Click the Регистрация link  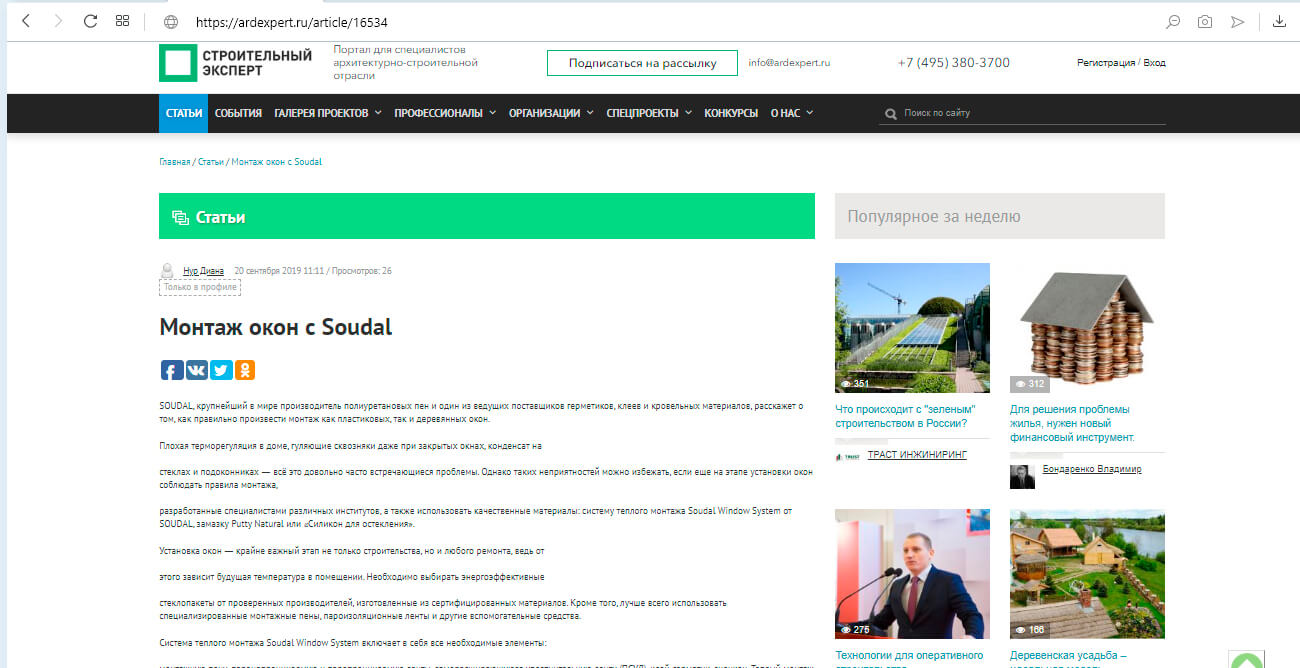point(1105,63)
